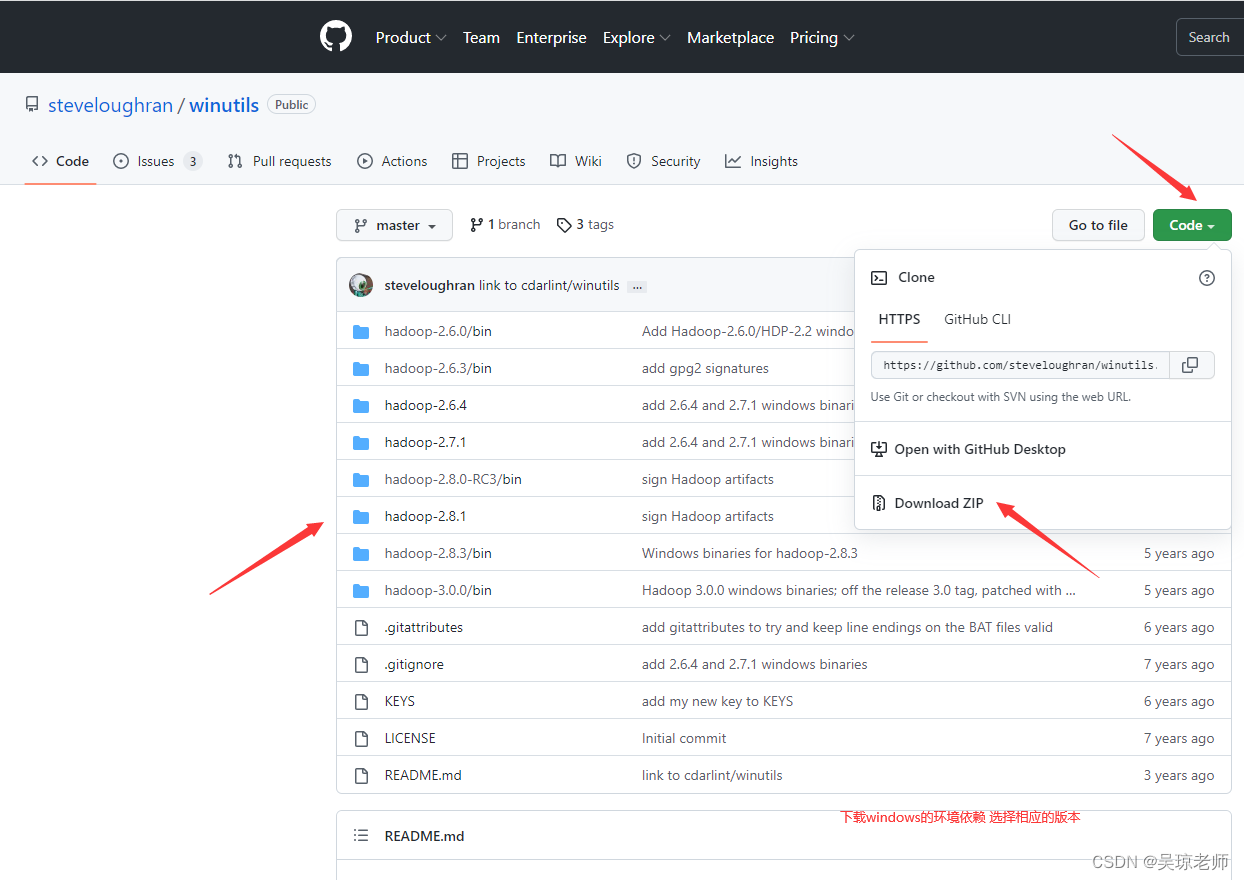Open the Insights tab

pyautogui.click(x=761, y=161)
